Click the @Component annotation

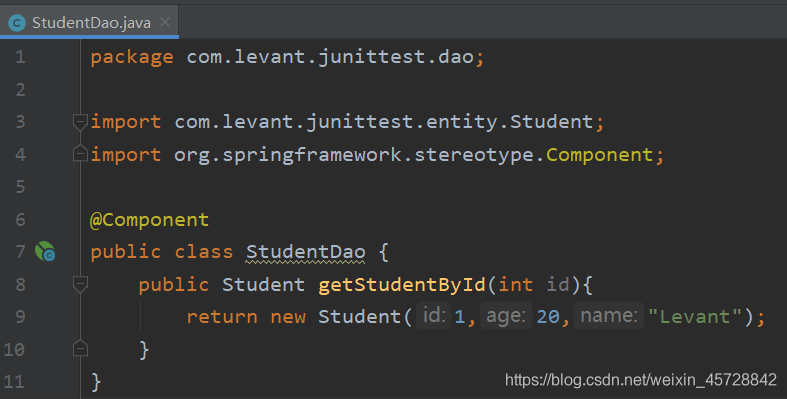click(x=149, y=220)
